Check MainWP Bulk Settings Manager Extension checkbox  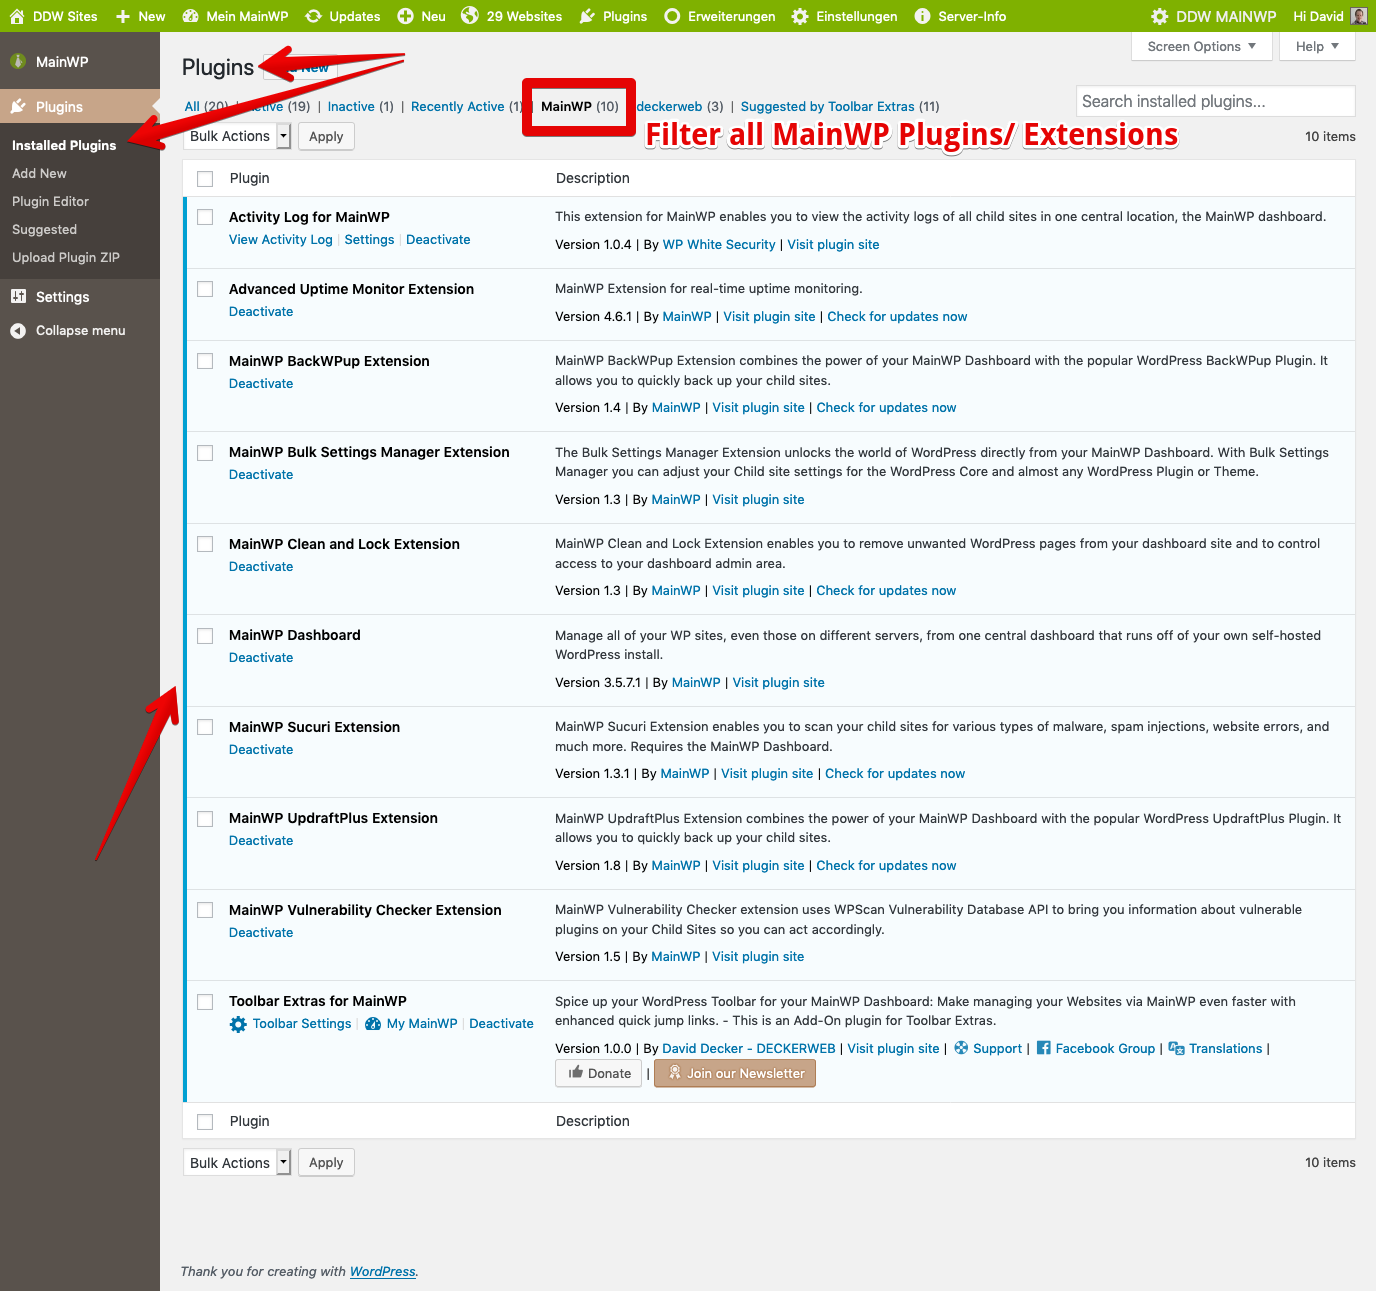click(x=205, y=453)
